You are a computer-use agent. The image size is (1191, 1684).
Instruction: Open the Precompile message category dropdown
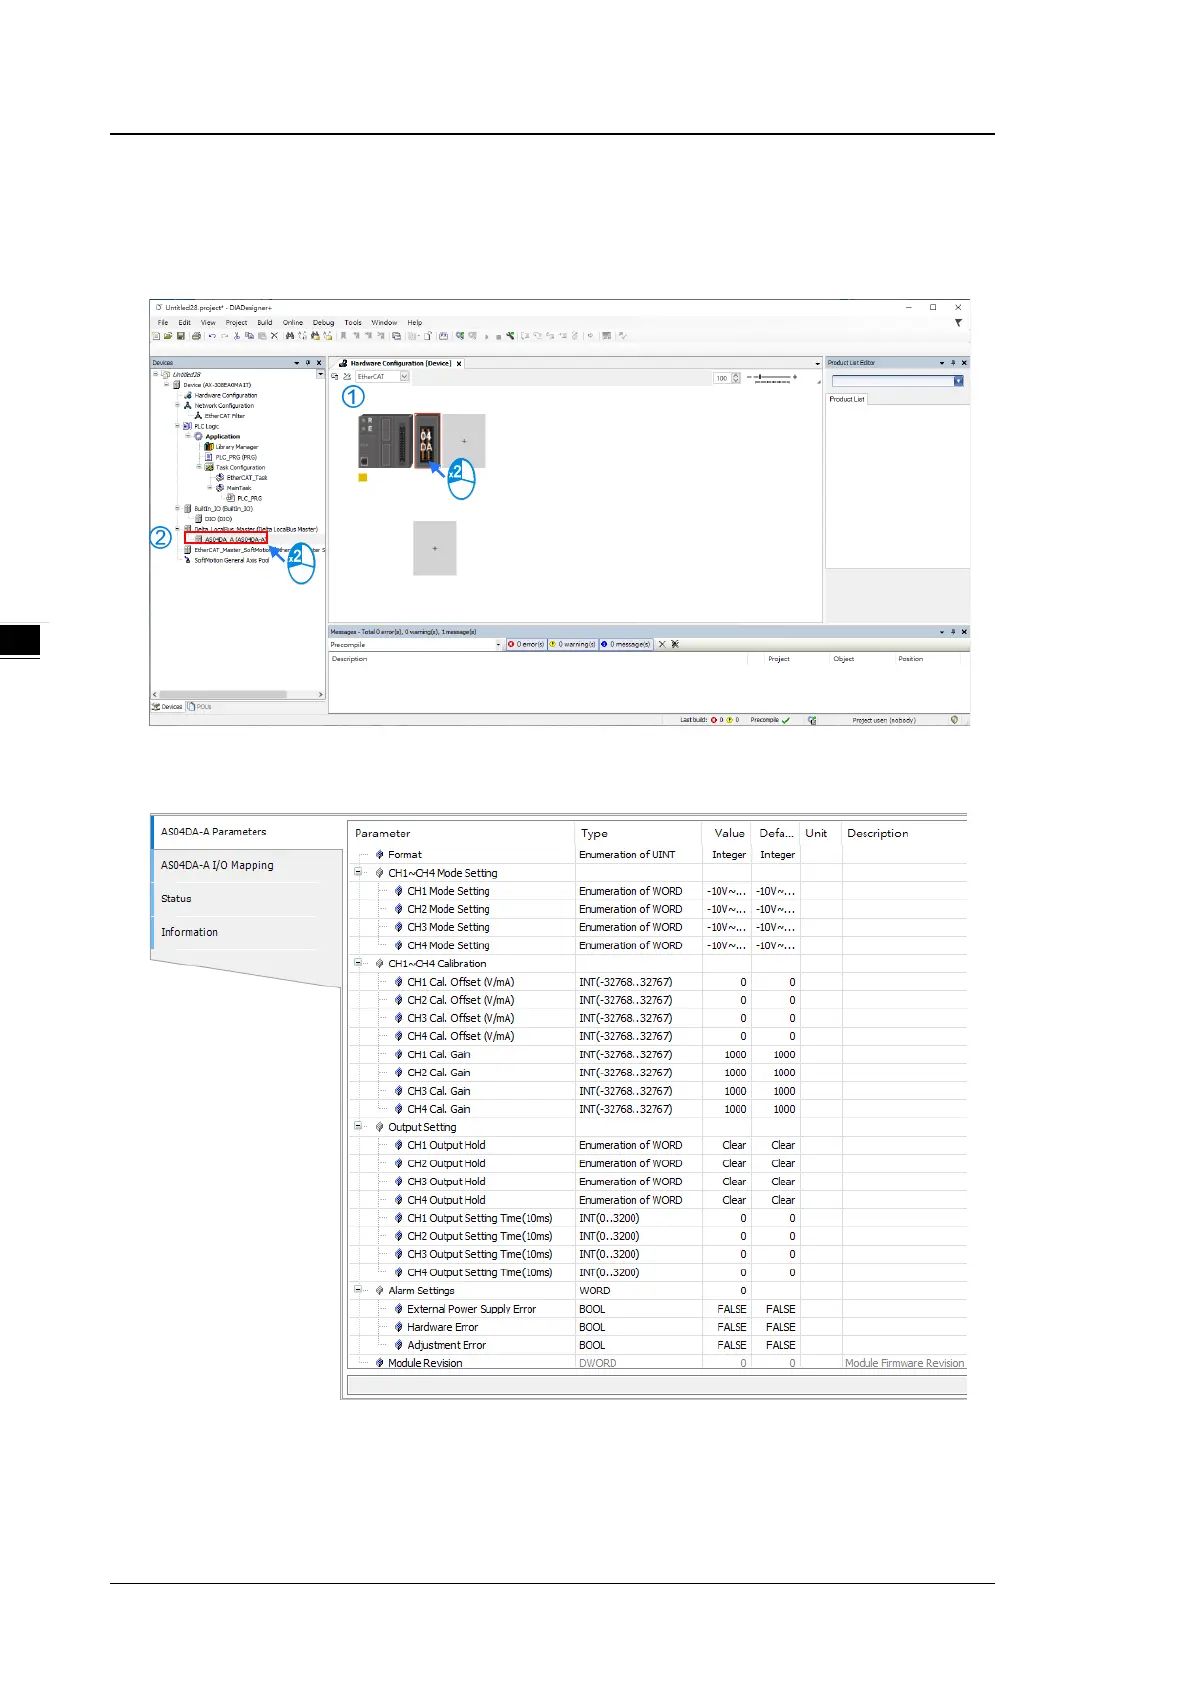pos(498,645)
